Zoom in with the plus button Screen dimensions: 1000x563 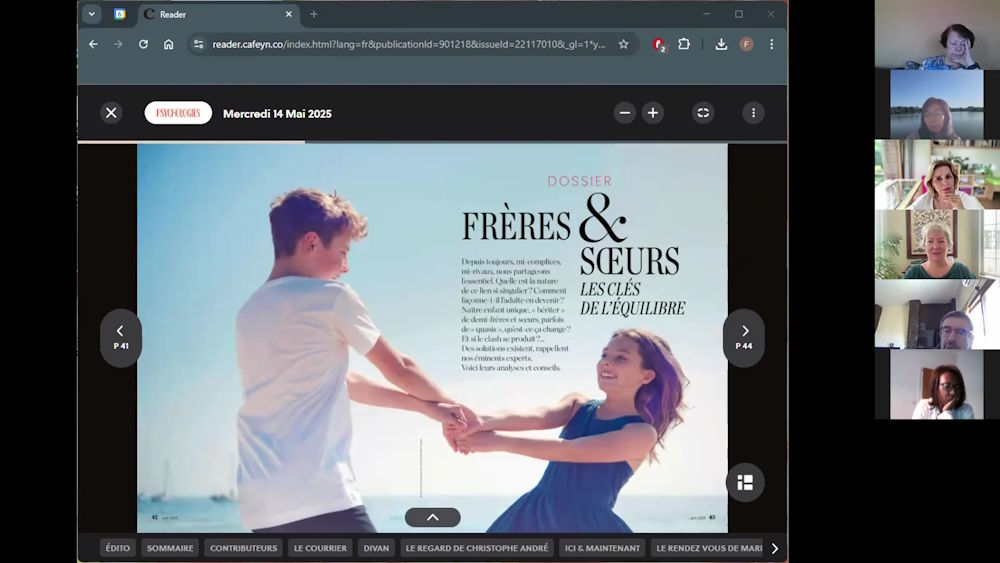coord(653,113)
